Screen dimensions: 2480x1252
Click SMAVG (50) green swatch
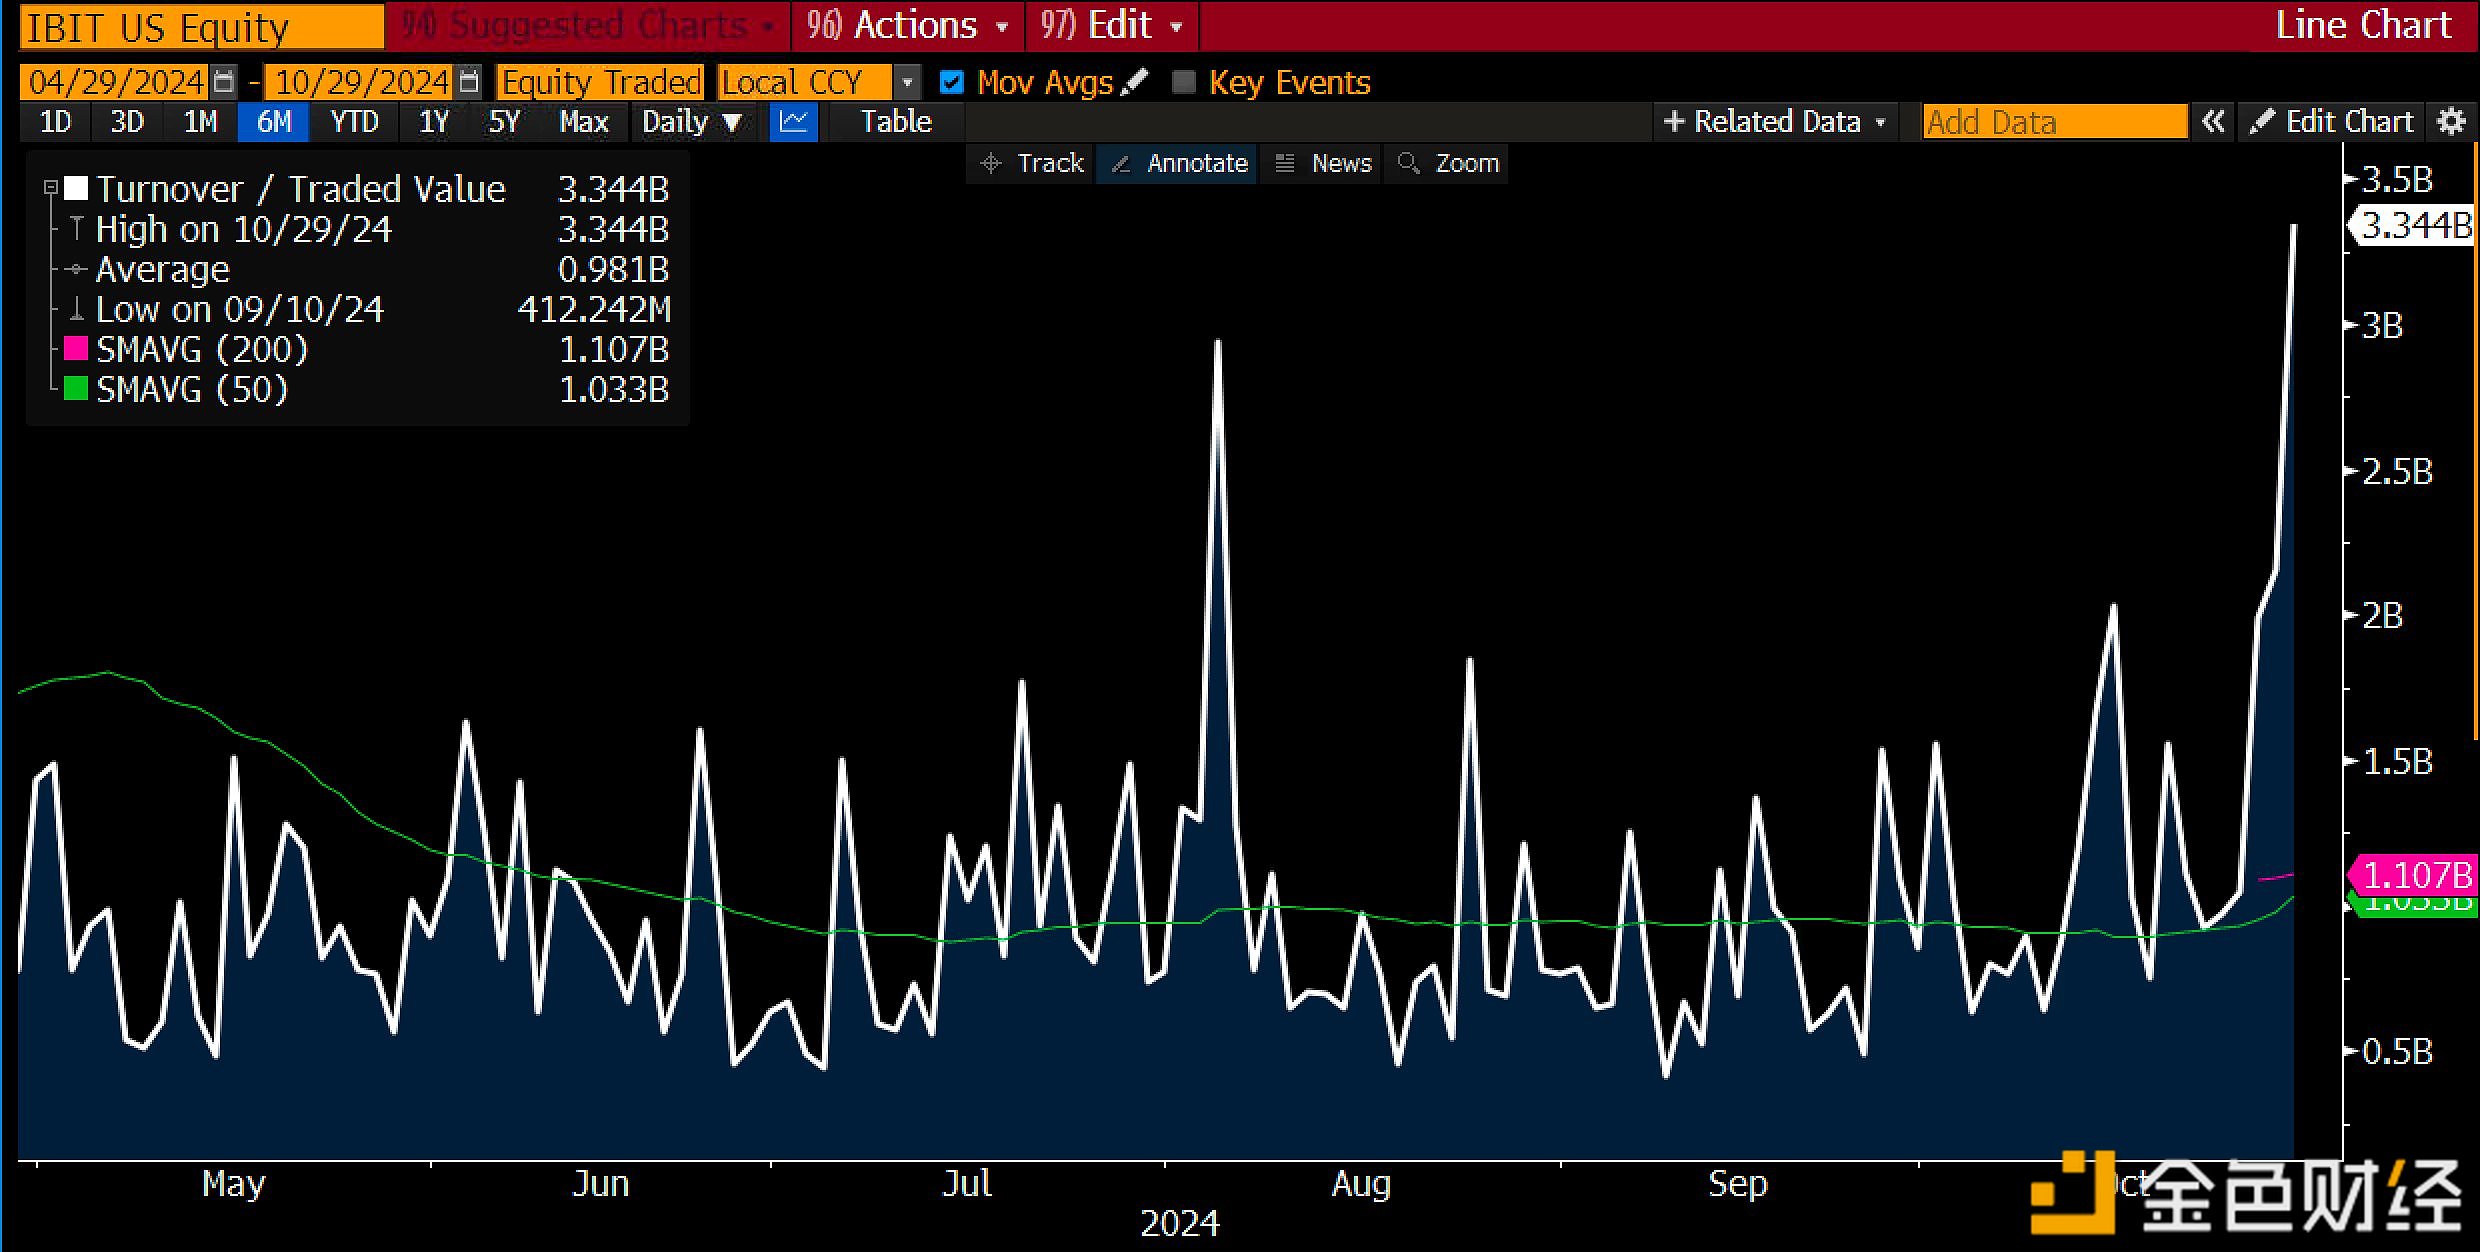pos(76,388)
